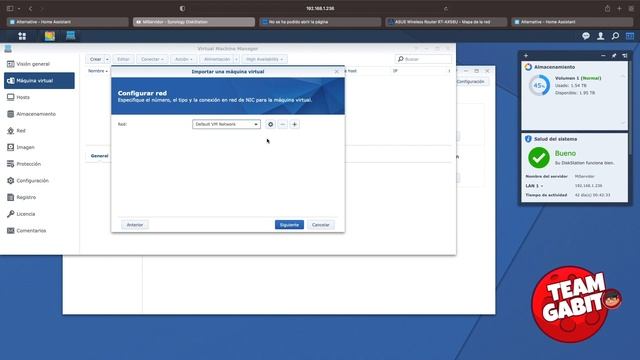Click the IP column header

(395, 71)
